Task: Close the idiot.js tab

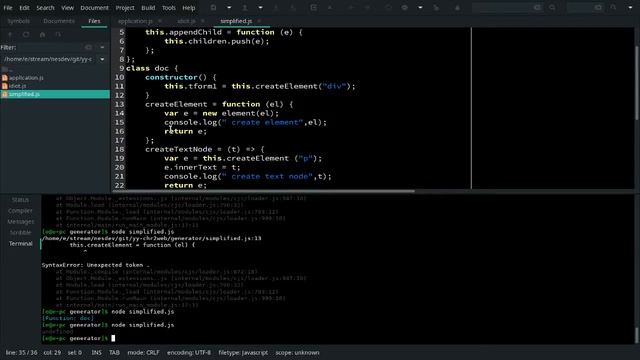Action: click(202, 21)
